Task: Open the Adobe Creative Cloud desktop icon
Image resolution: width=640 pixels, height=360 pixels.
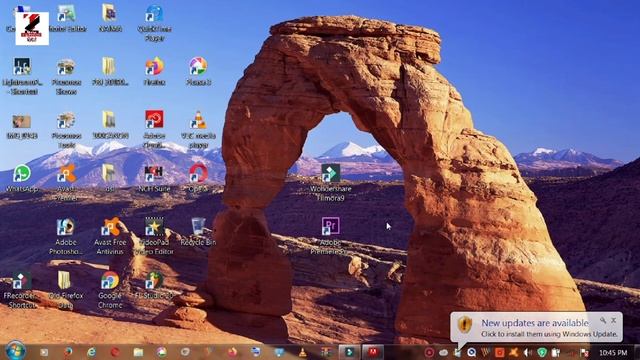Action: click(154, 129)
